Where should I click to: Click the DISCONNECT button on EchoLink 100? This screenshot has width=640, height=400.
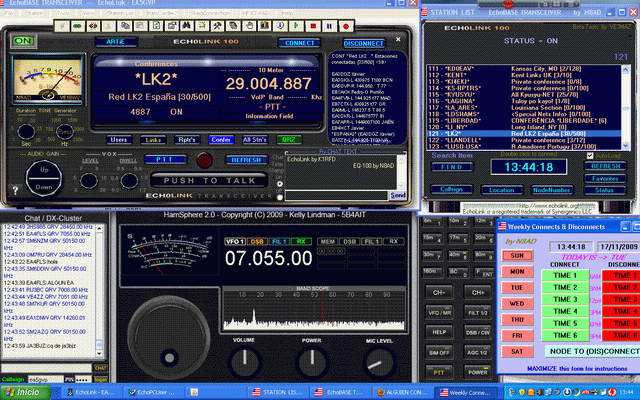point(364,43)
